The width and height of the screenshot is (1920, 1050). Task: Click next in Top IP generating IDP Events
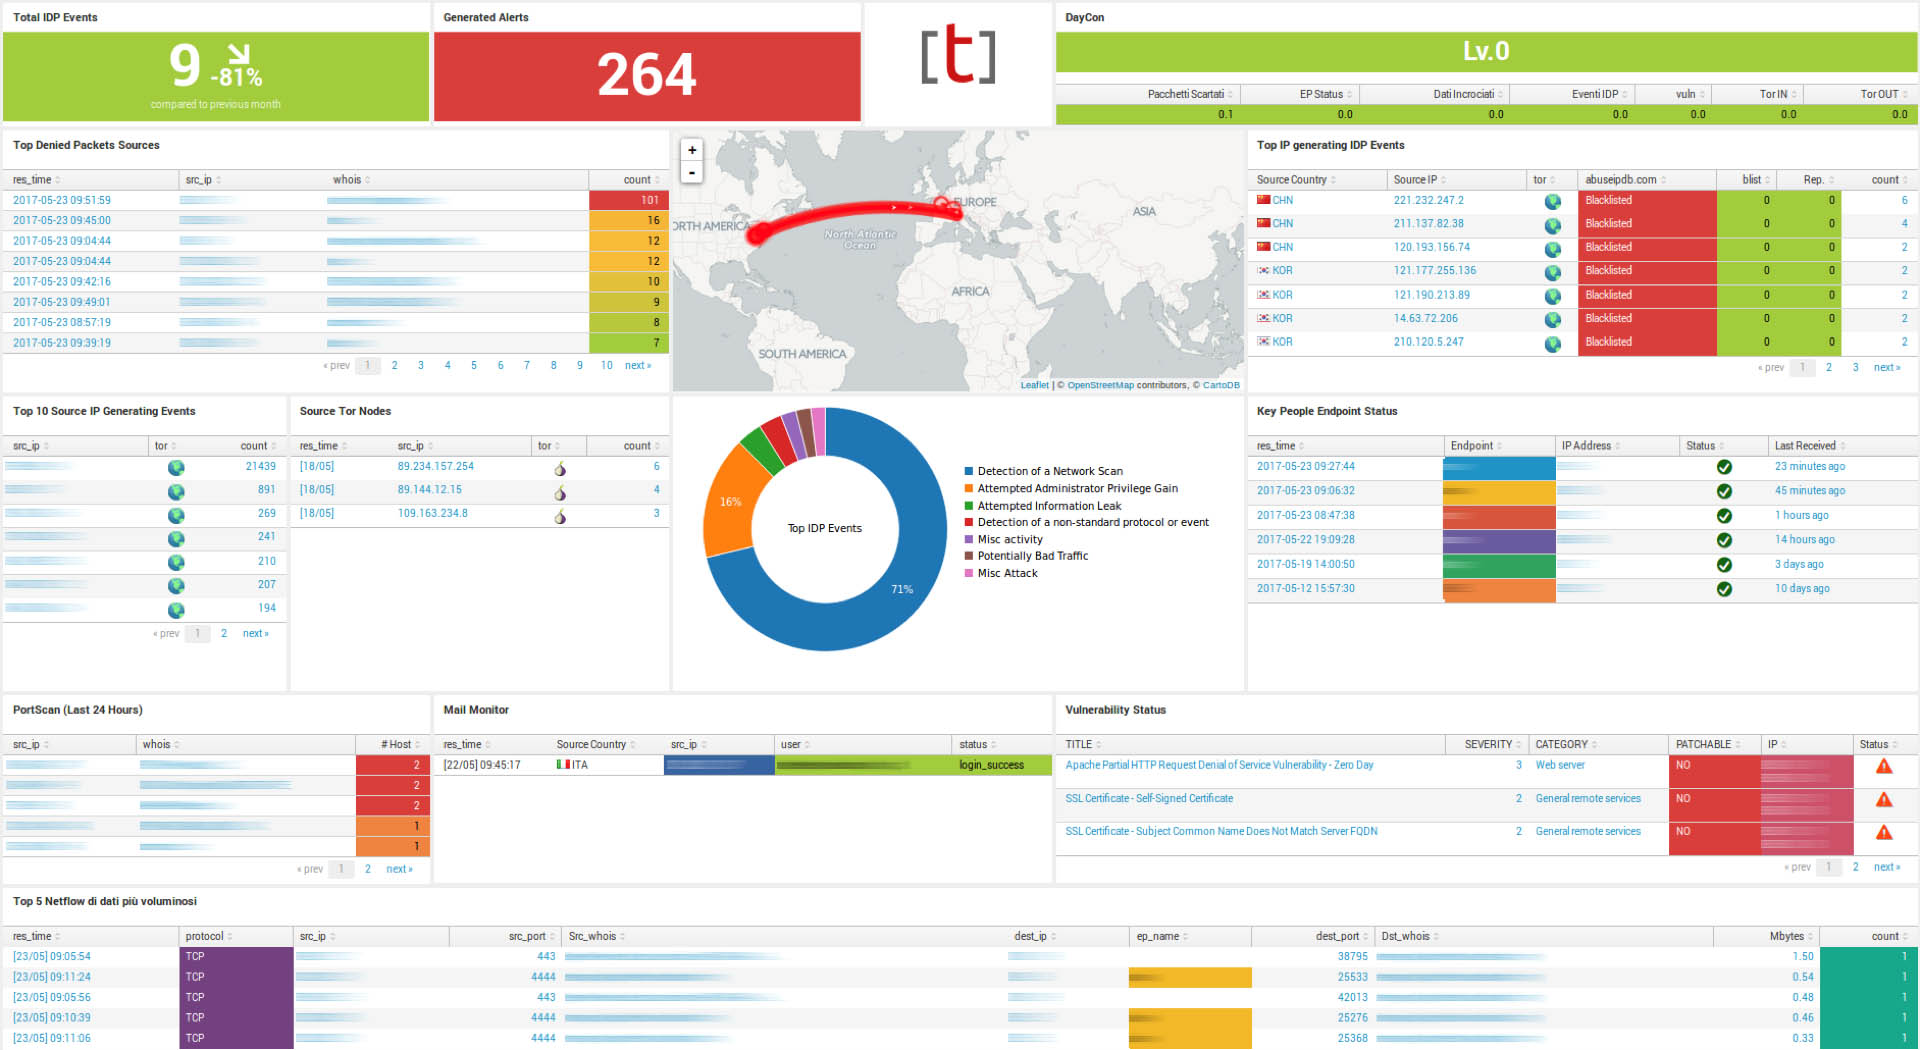tap(1886, 368)
